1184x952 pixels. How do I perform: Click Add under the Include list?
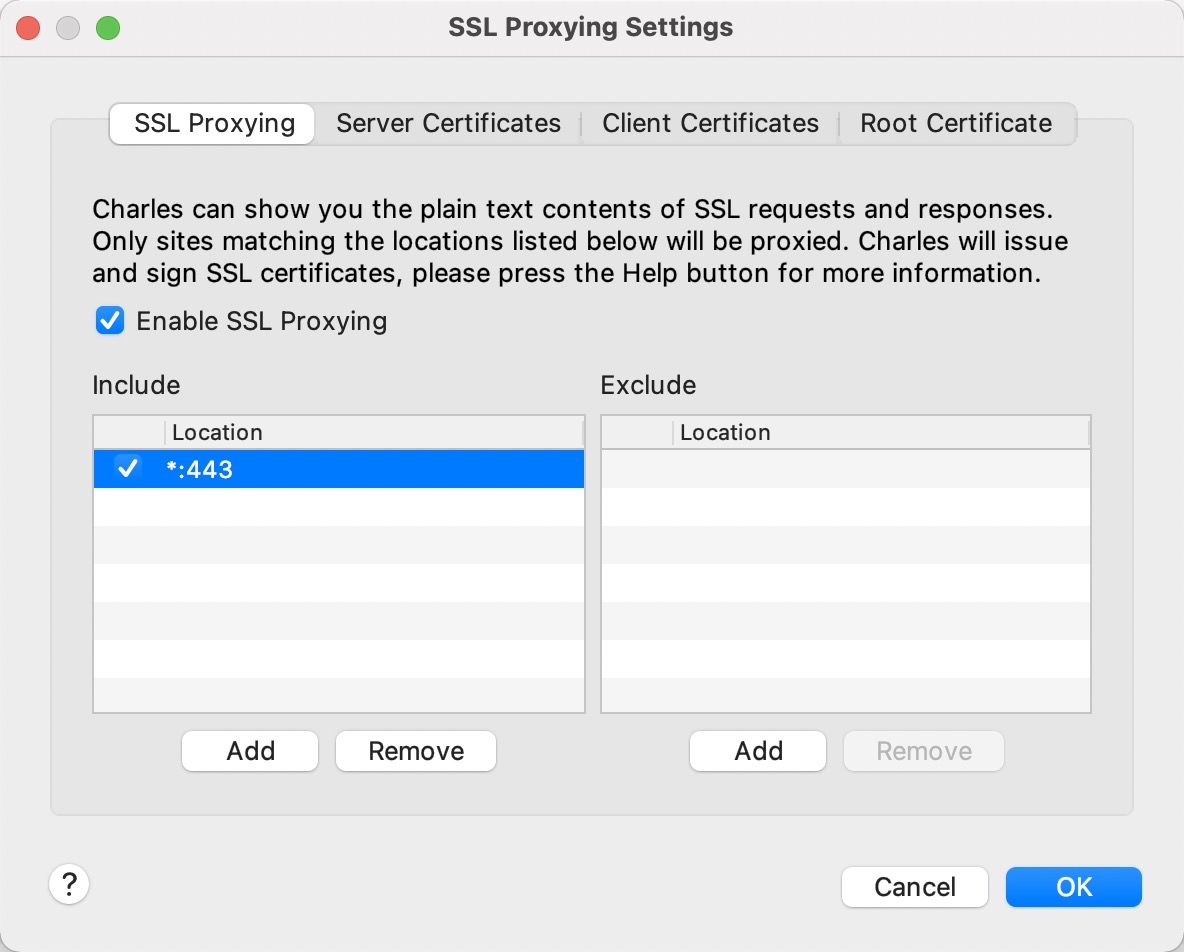tap(249, 751)
